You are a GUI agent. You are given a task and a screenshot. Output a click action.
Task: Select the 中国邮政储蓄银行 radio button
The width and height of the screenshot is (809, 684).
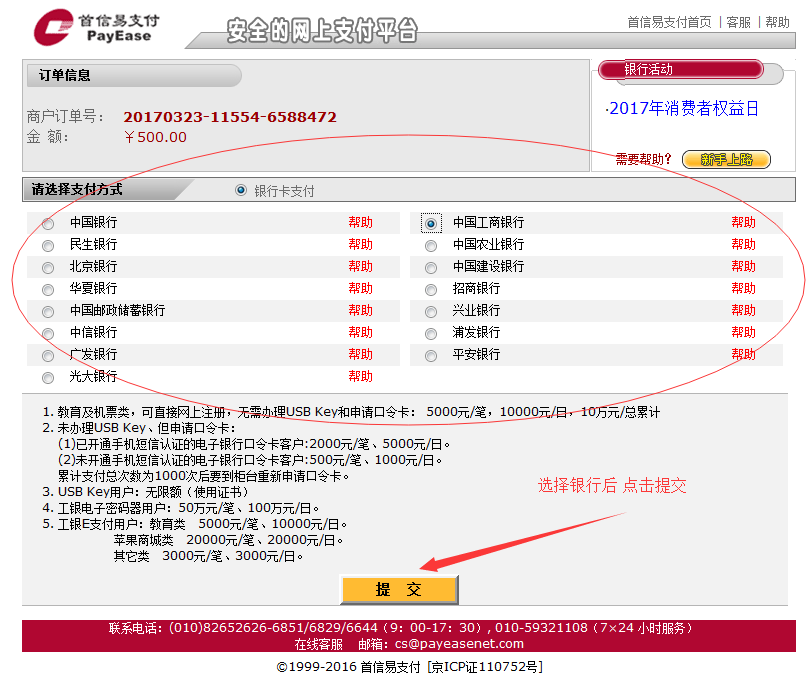[48, 312]
